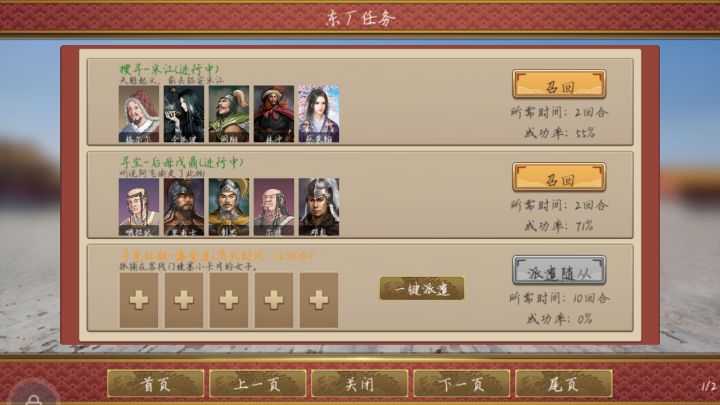Click the 一键派遣 auto-dispatch button
Screen dimensions: 720x405
point(422,288)
